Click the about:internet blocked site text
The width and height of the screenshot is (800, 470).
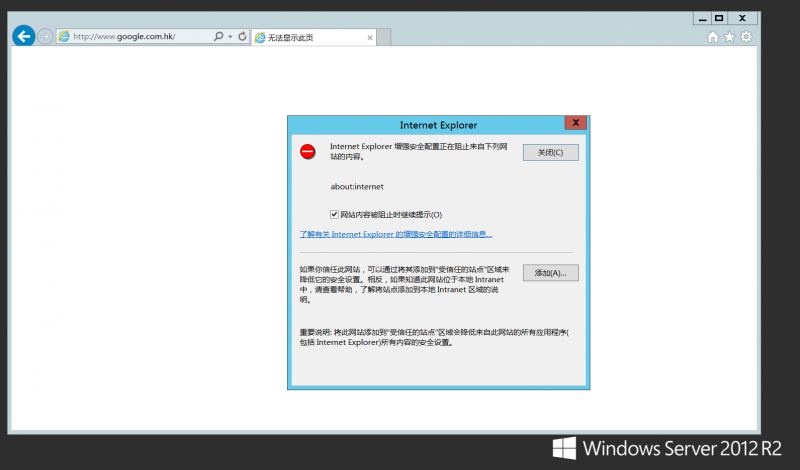(x=357, y=187)
